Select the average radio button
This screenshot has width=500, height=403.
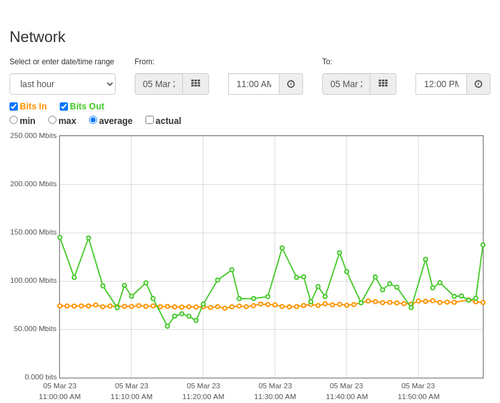pyautogui.click(x=93, y=120)
